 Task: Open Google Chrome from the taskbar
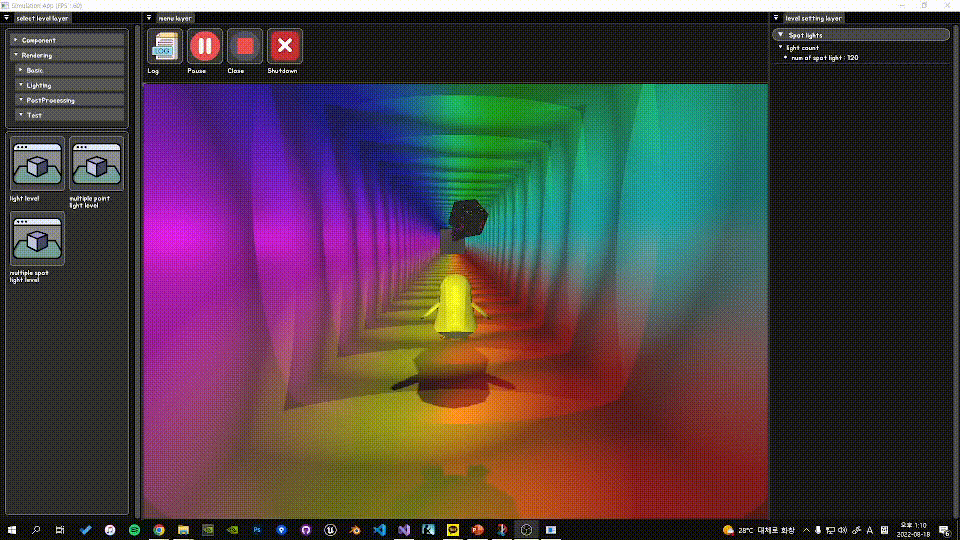coord(159,530)
